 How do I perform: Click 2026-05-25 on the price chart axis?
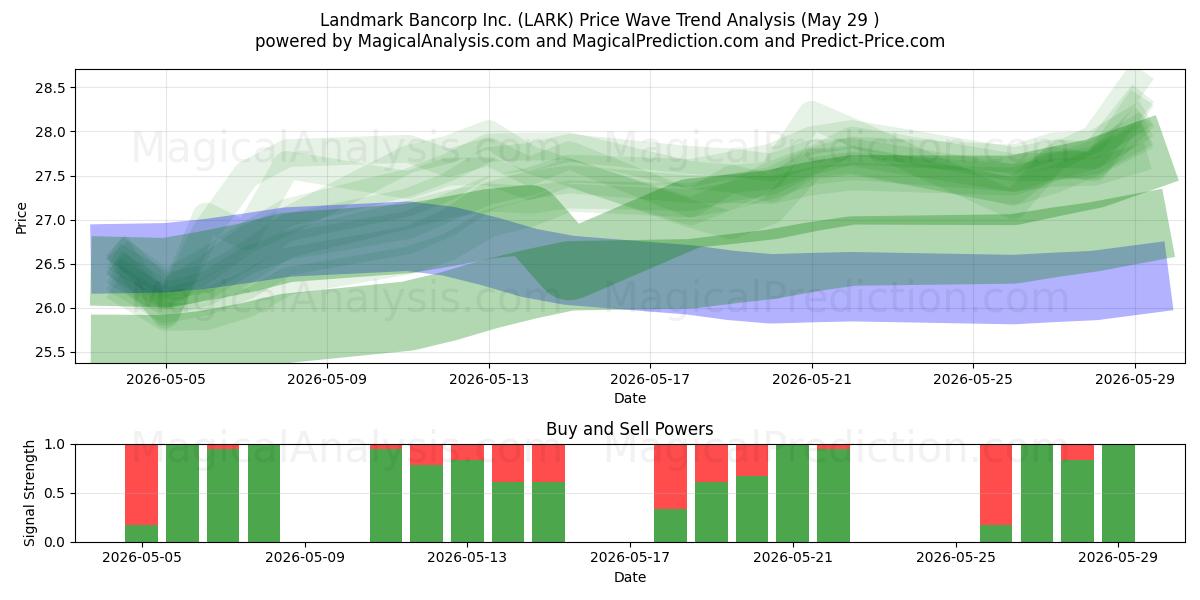click(973, 379)
